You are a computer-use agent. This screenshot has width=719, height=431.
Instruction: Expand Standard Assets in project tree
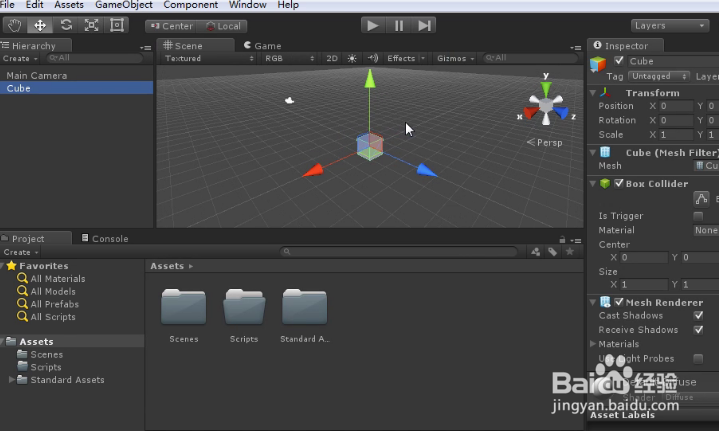[11, 379]
